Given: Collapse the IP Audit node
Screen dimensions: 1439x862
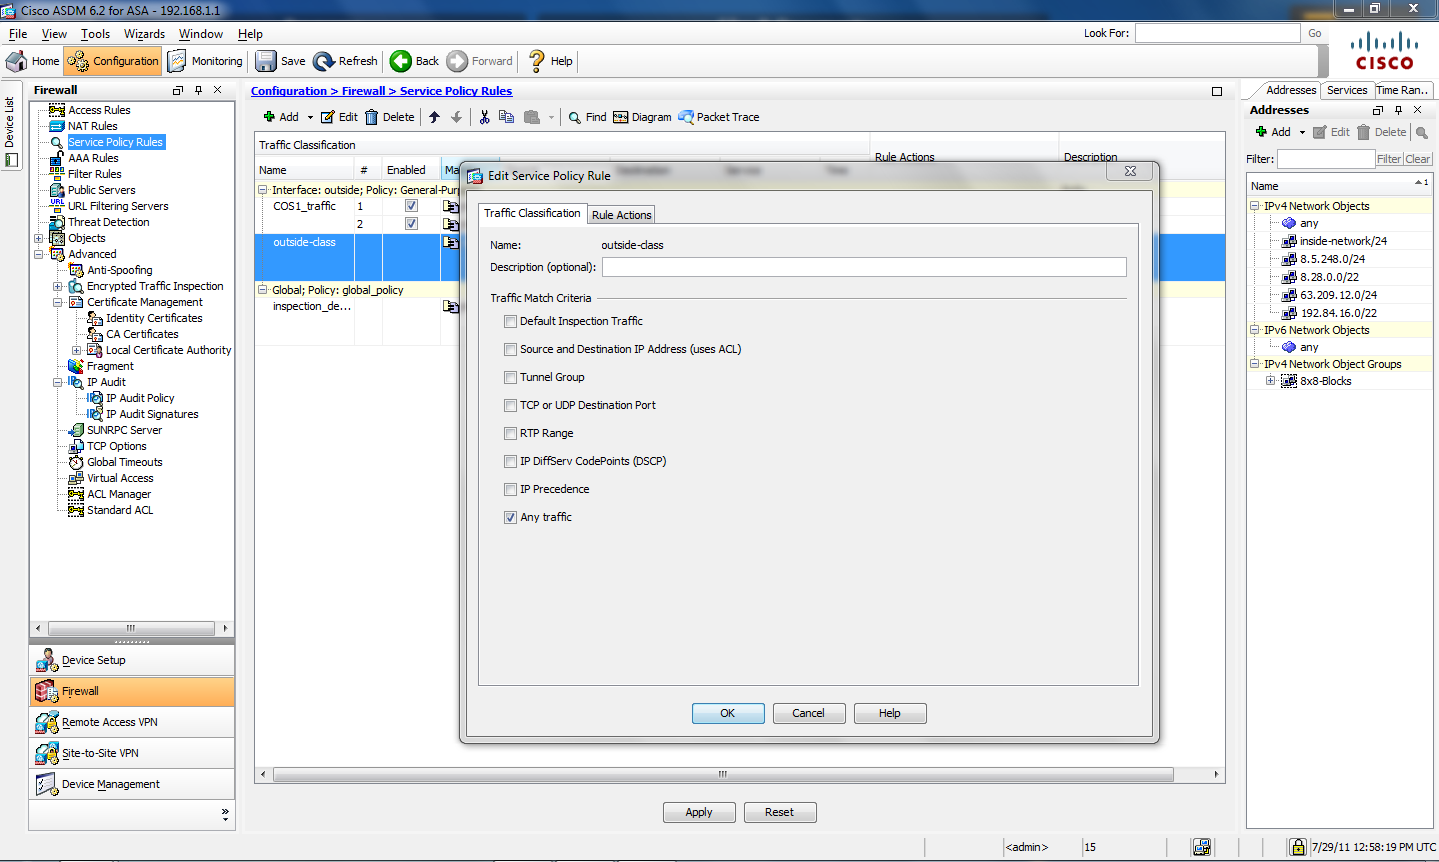Looking at the screenshot, I should [x=58, y=382].
